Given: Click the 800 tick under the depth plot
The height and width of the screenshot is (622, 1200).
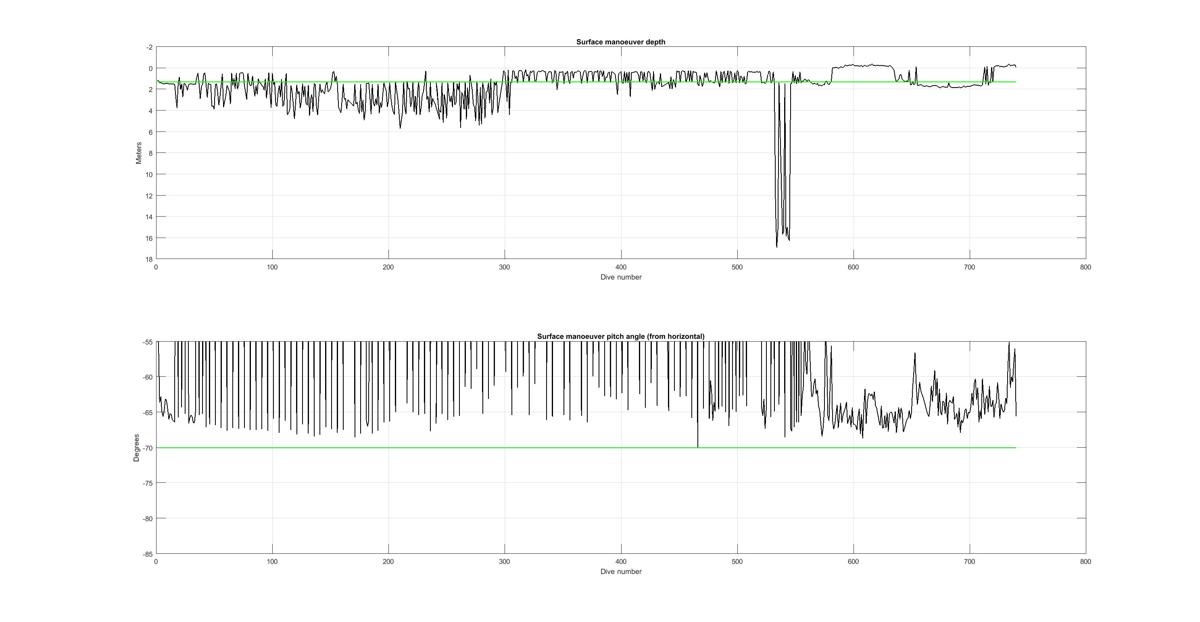Looking at the screenshot, I should tap(1086, 267).
